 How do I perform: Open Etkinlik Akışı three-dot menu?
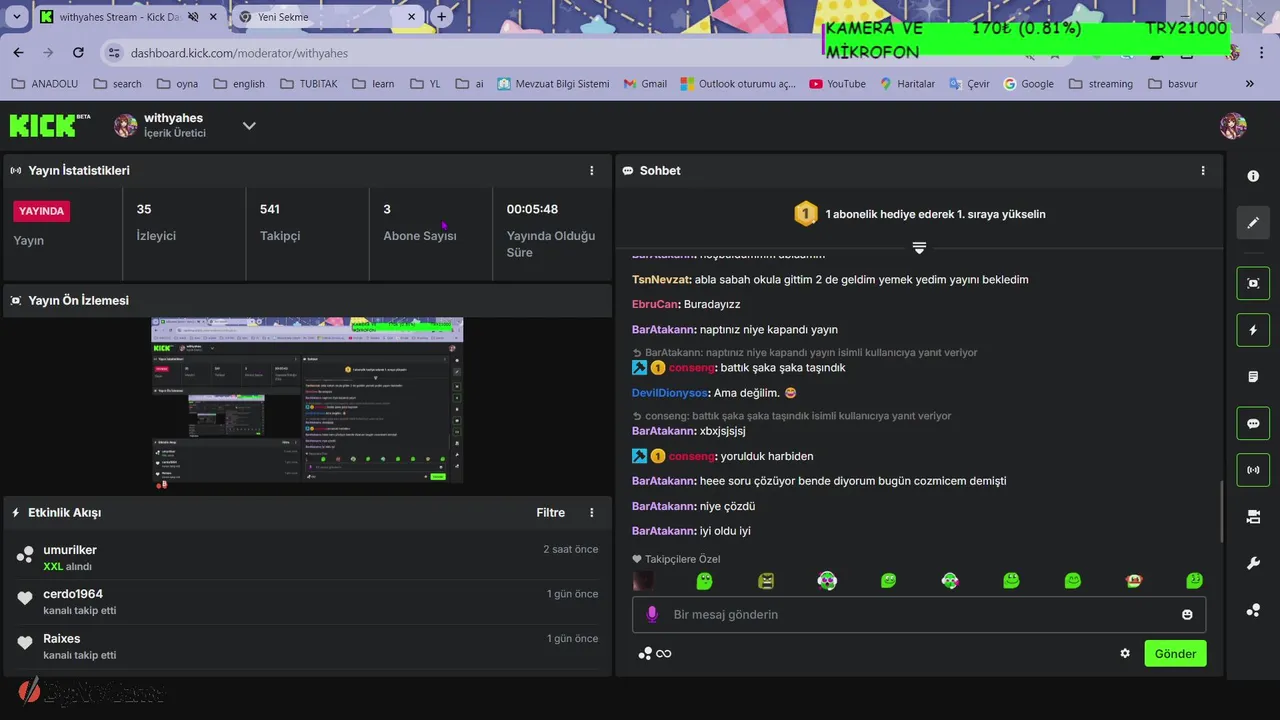[x=592, y=513]
